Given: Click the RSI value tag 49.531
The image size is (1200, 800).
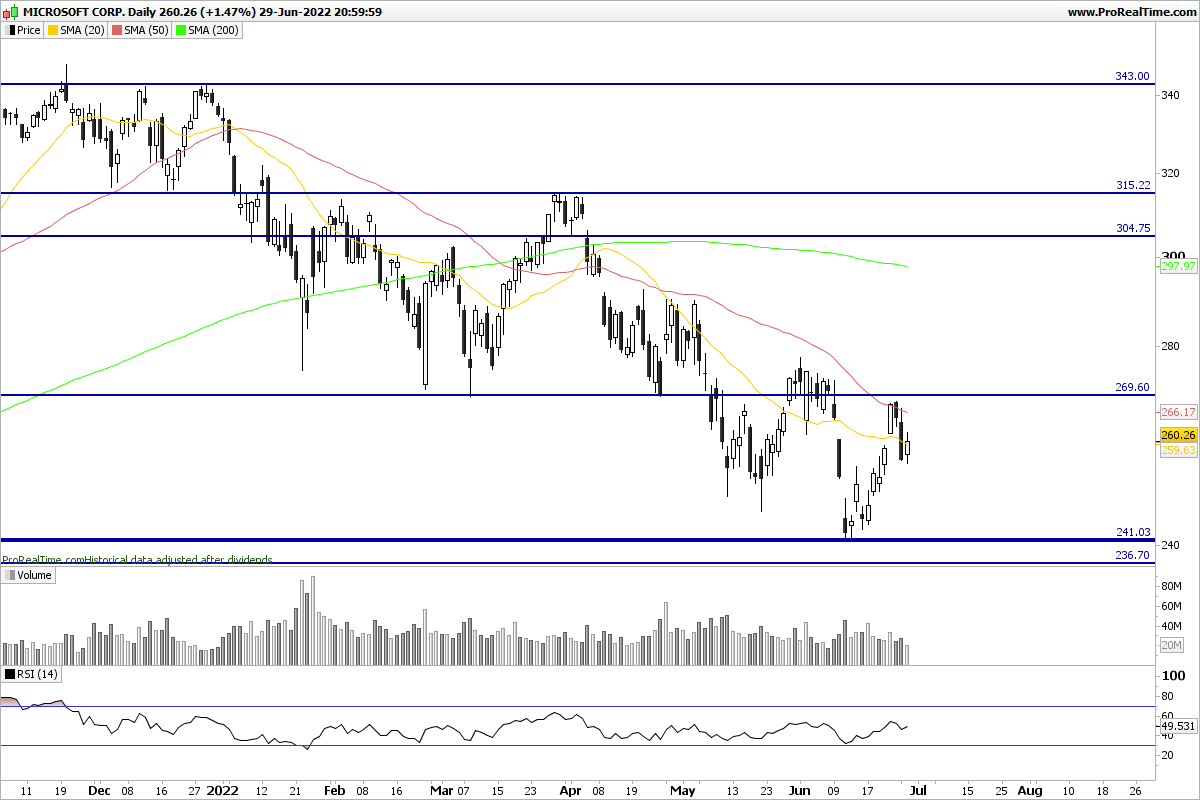Looking at the screenshot, I should (1179, 726).
